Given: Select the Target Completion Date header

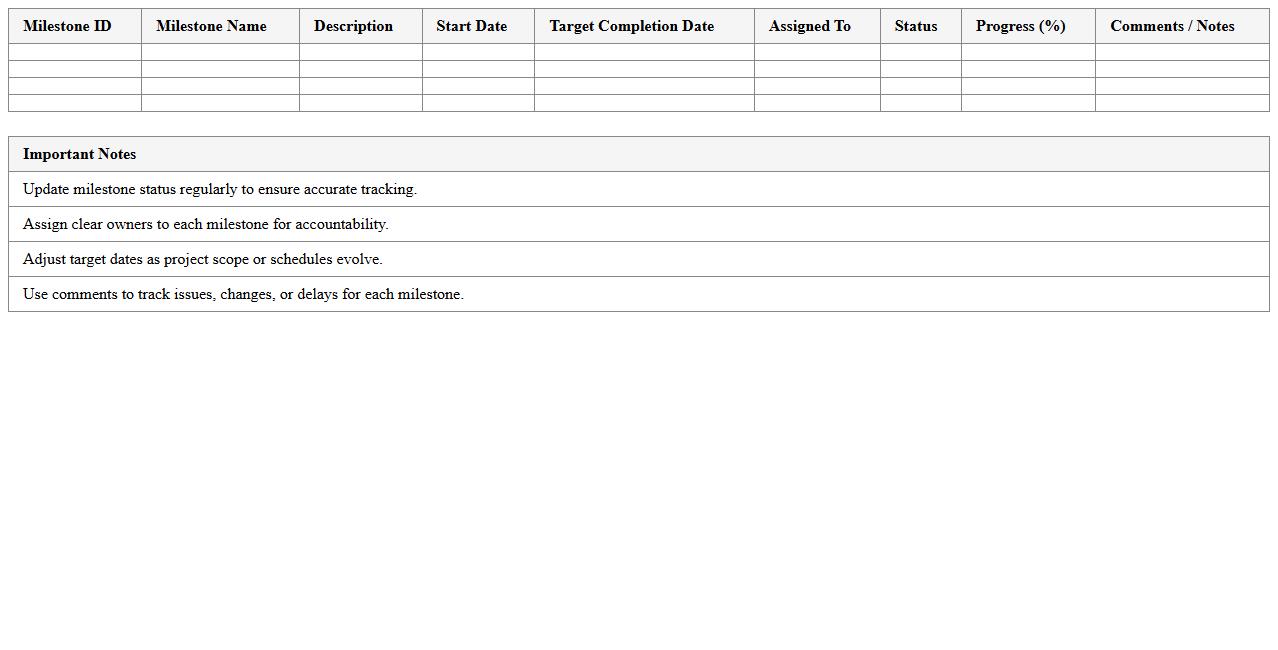Looking at the screenshot, I should pyautogui.click(x=631, y=26).
